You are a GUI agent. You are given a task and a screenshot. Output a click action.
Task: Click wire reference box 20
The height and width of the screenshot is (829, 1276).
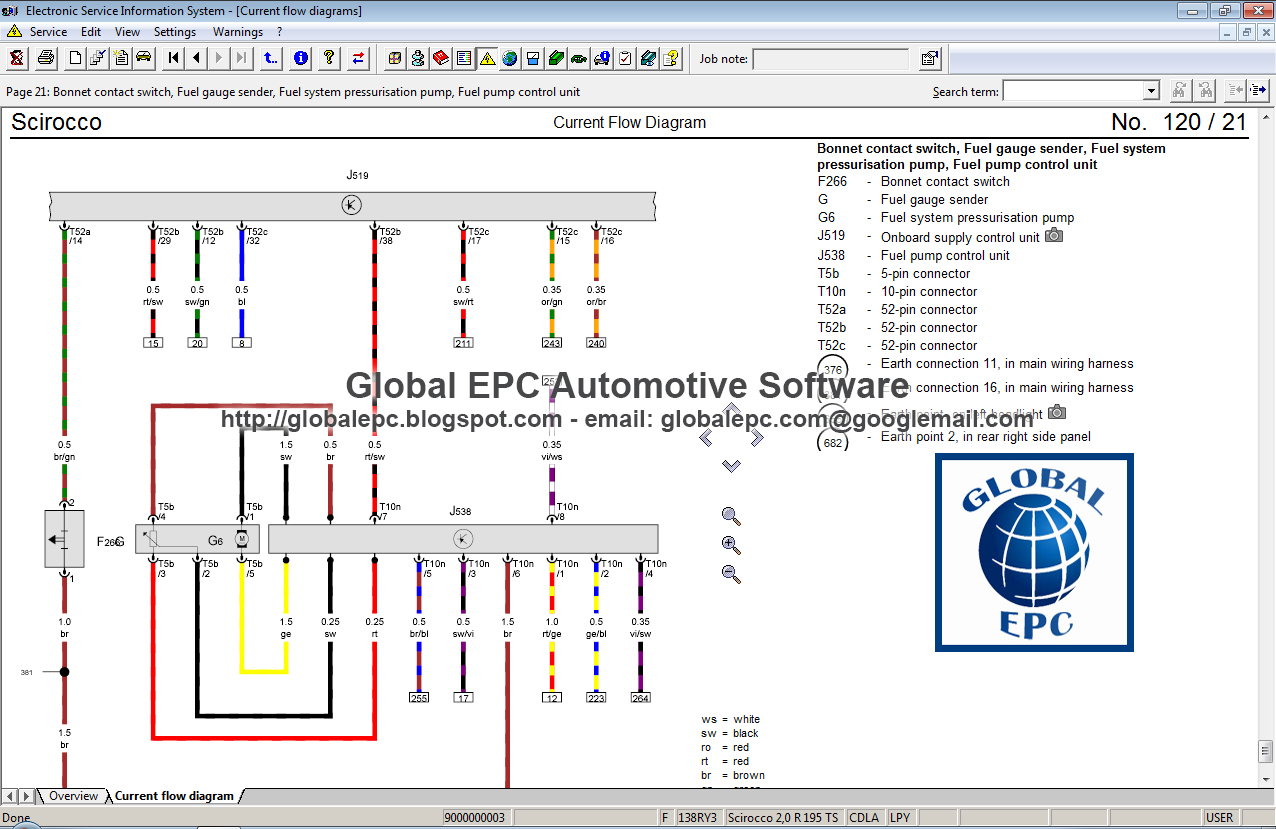point(197,343)
